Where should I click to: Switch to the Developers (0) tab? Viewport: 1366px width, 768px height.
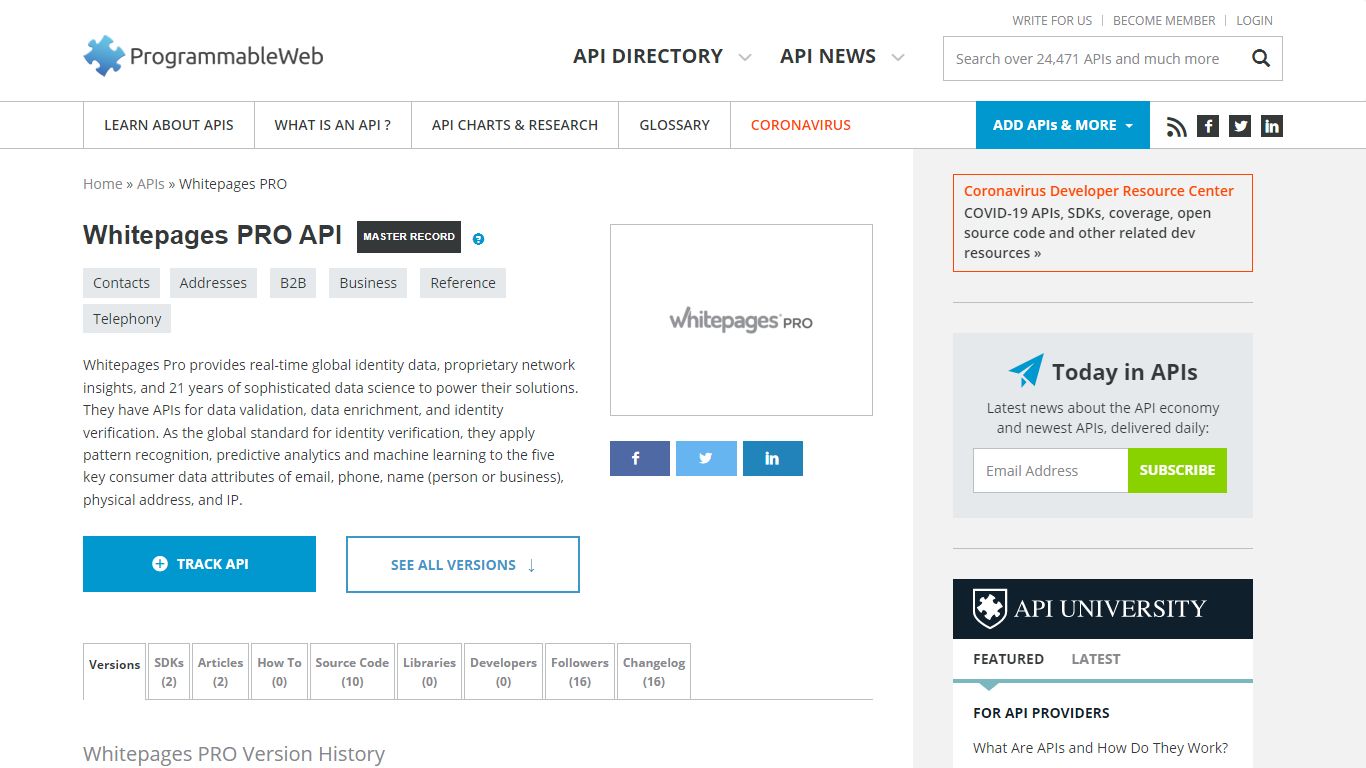[x=503, y=671]
